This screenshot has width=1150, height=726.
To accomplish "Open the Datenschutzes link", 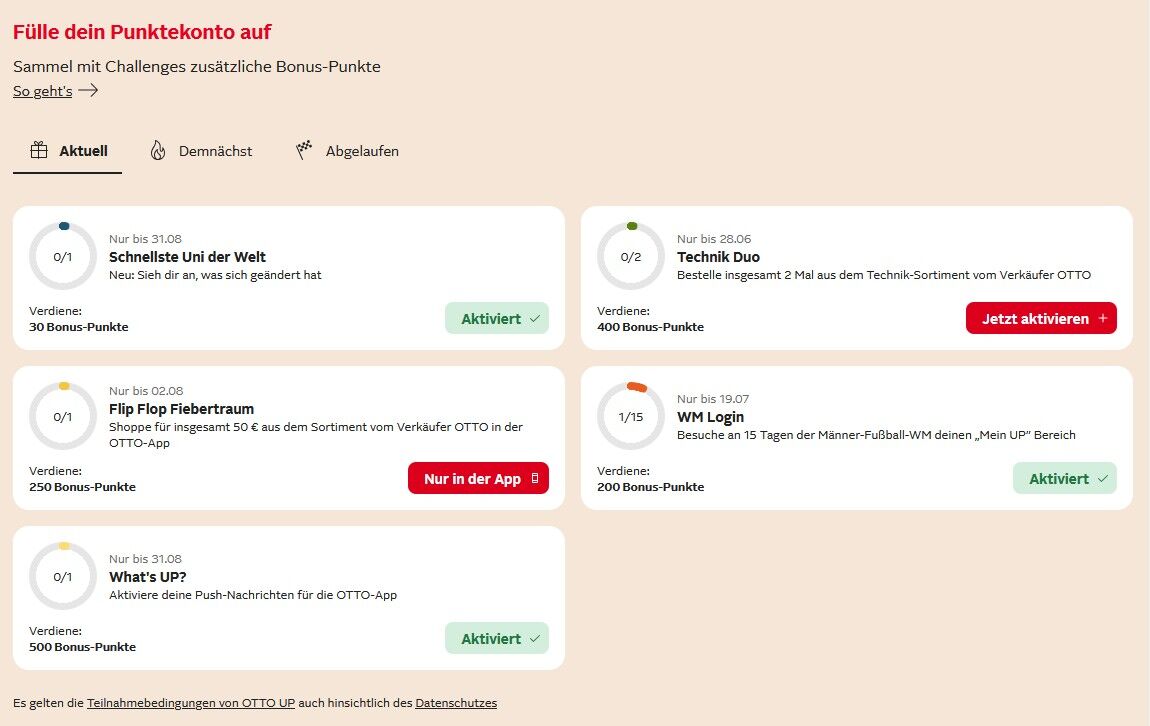I will coord(456,703).
